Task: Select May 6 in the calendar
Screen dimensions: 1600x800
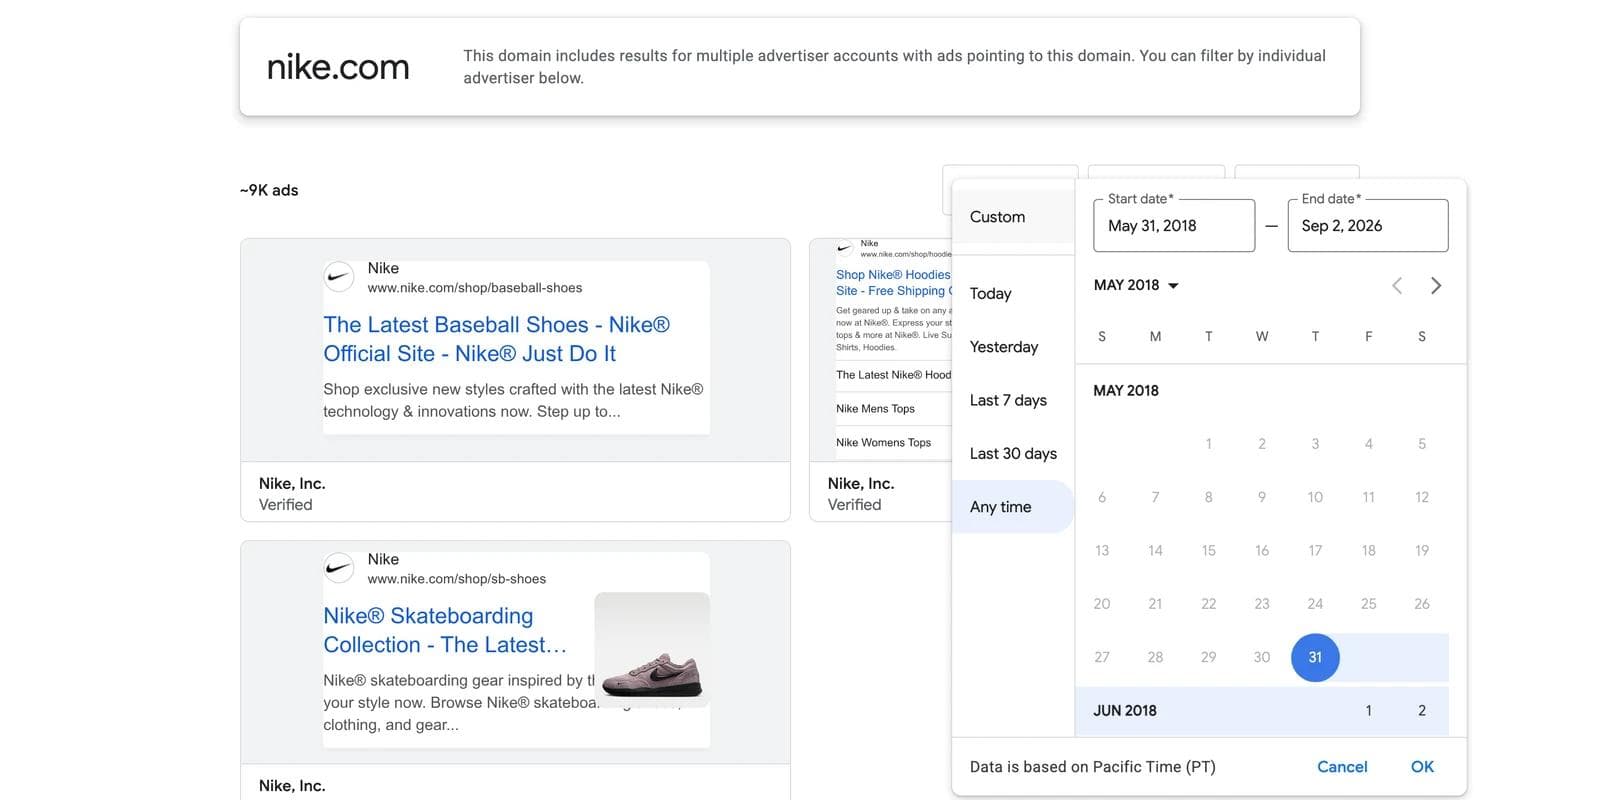Action: 1102,497
